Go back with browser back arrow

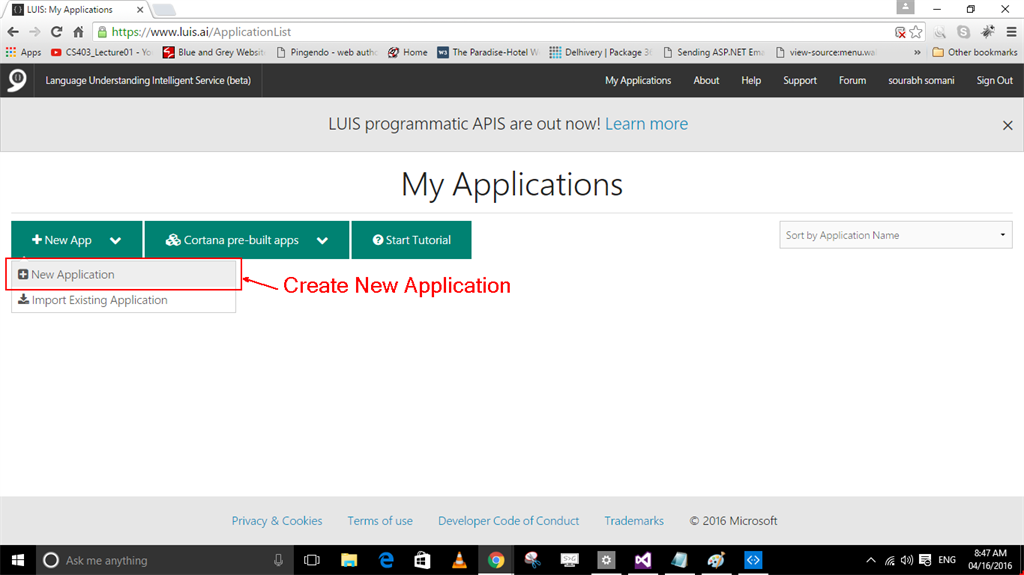coord(13,31)
